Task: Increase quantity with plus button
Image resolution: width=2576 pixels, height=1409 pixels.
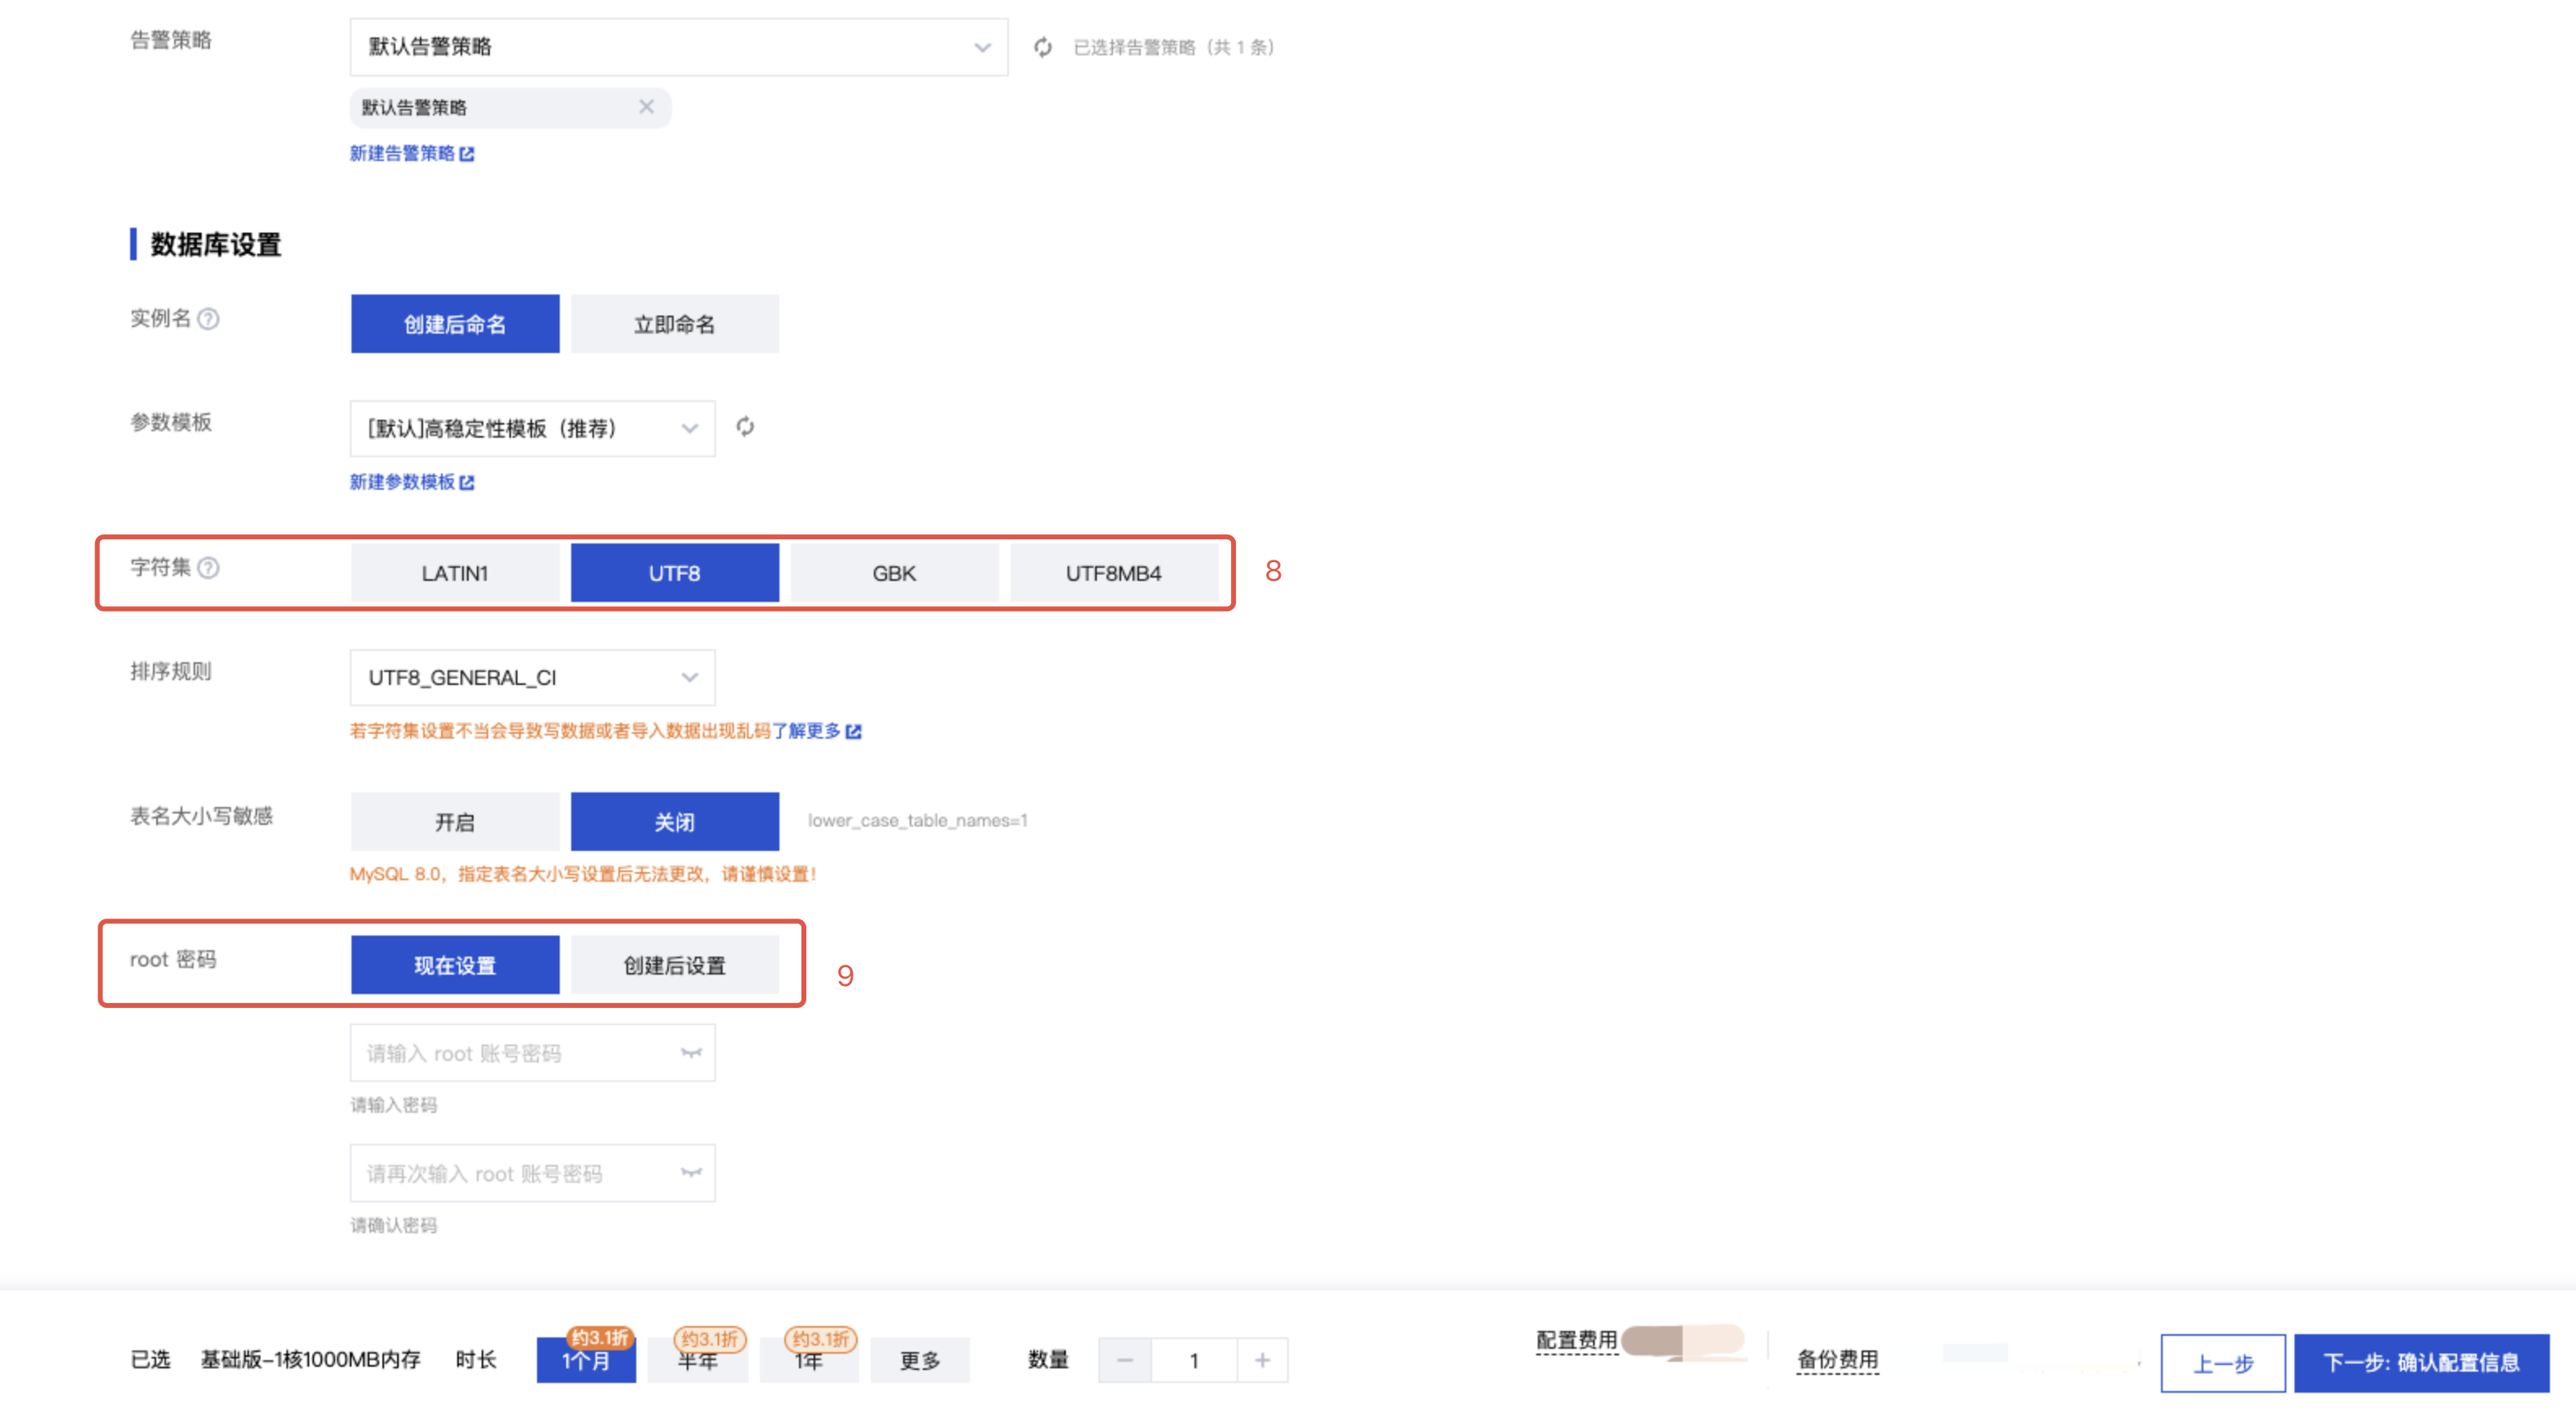Action: (1262, 1360)
